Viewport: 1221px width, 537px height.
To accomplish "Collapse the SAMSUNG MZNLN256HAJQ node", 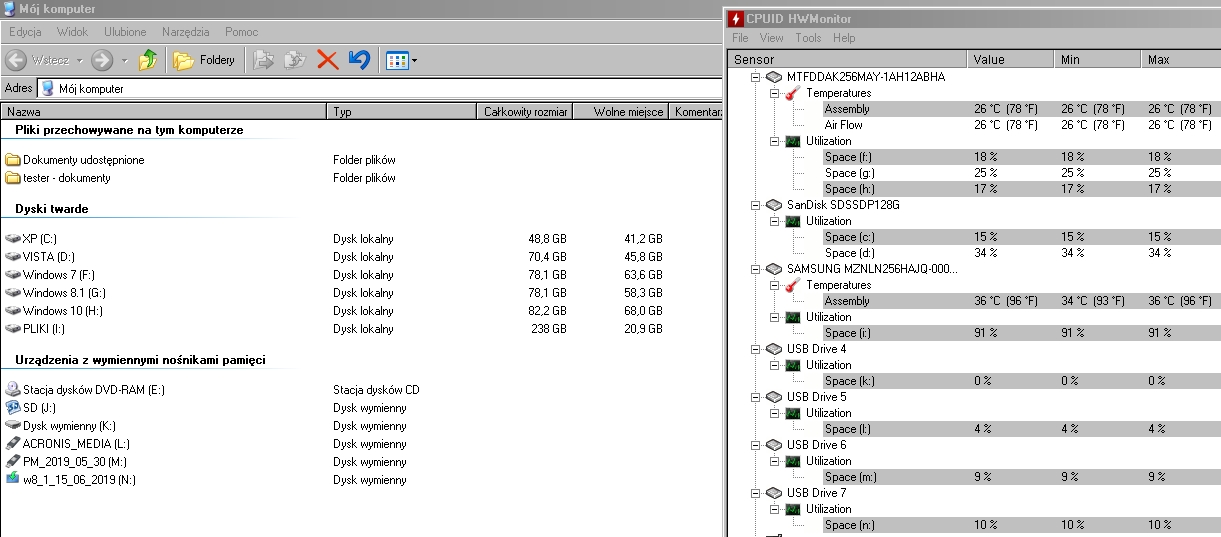I will [755, 269].
